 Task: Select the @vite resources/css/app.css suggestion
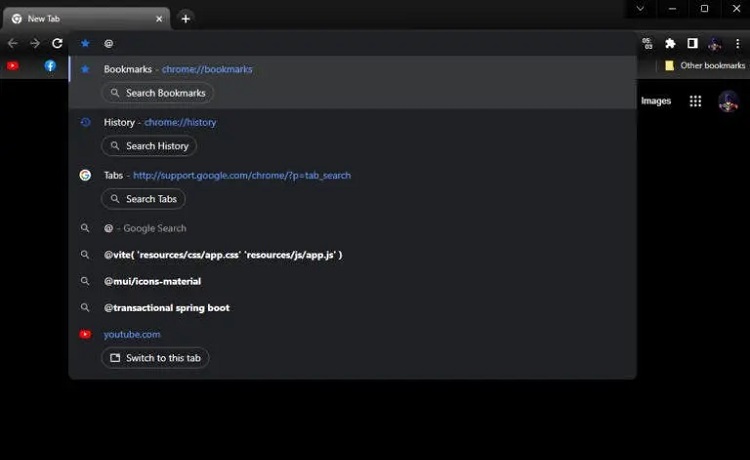[x=353, y=255]
